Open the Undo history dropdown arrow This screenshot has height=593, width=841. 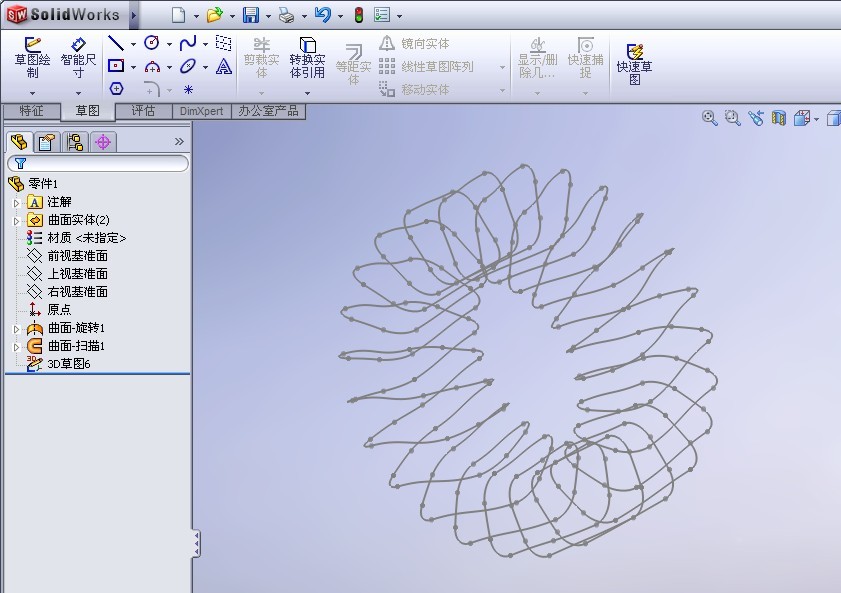tap(340, 16)
